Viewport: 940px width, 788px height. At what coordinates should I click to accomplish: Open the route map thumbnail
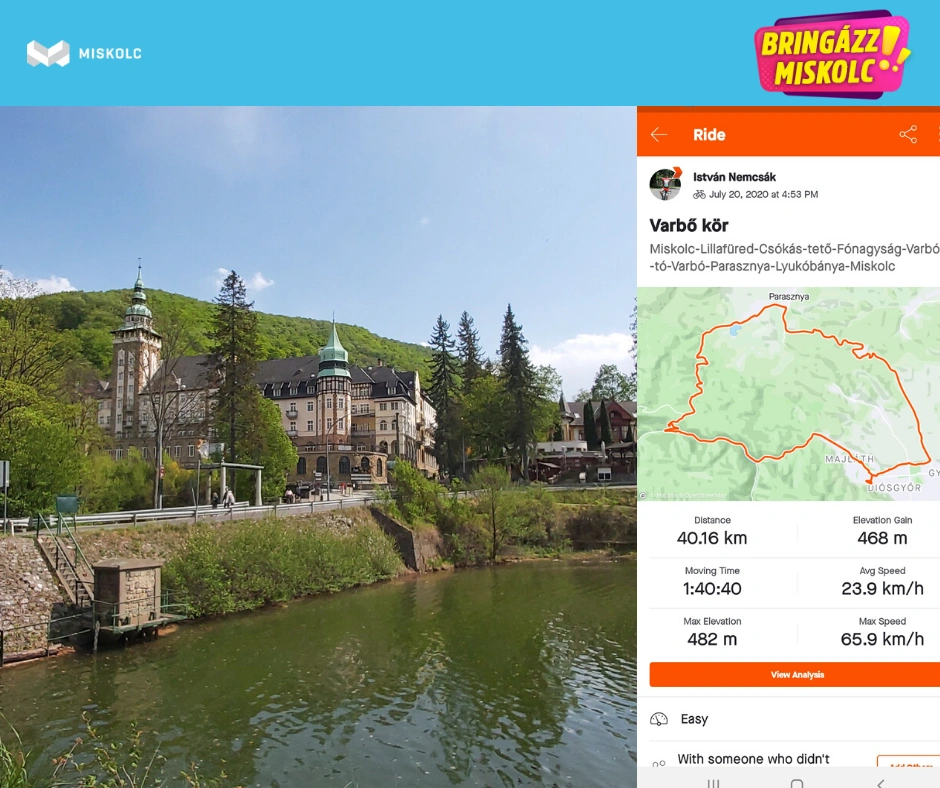pos(788,394)
